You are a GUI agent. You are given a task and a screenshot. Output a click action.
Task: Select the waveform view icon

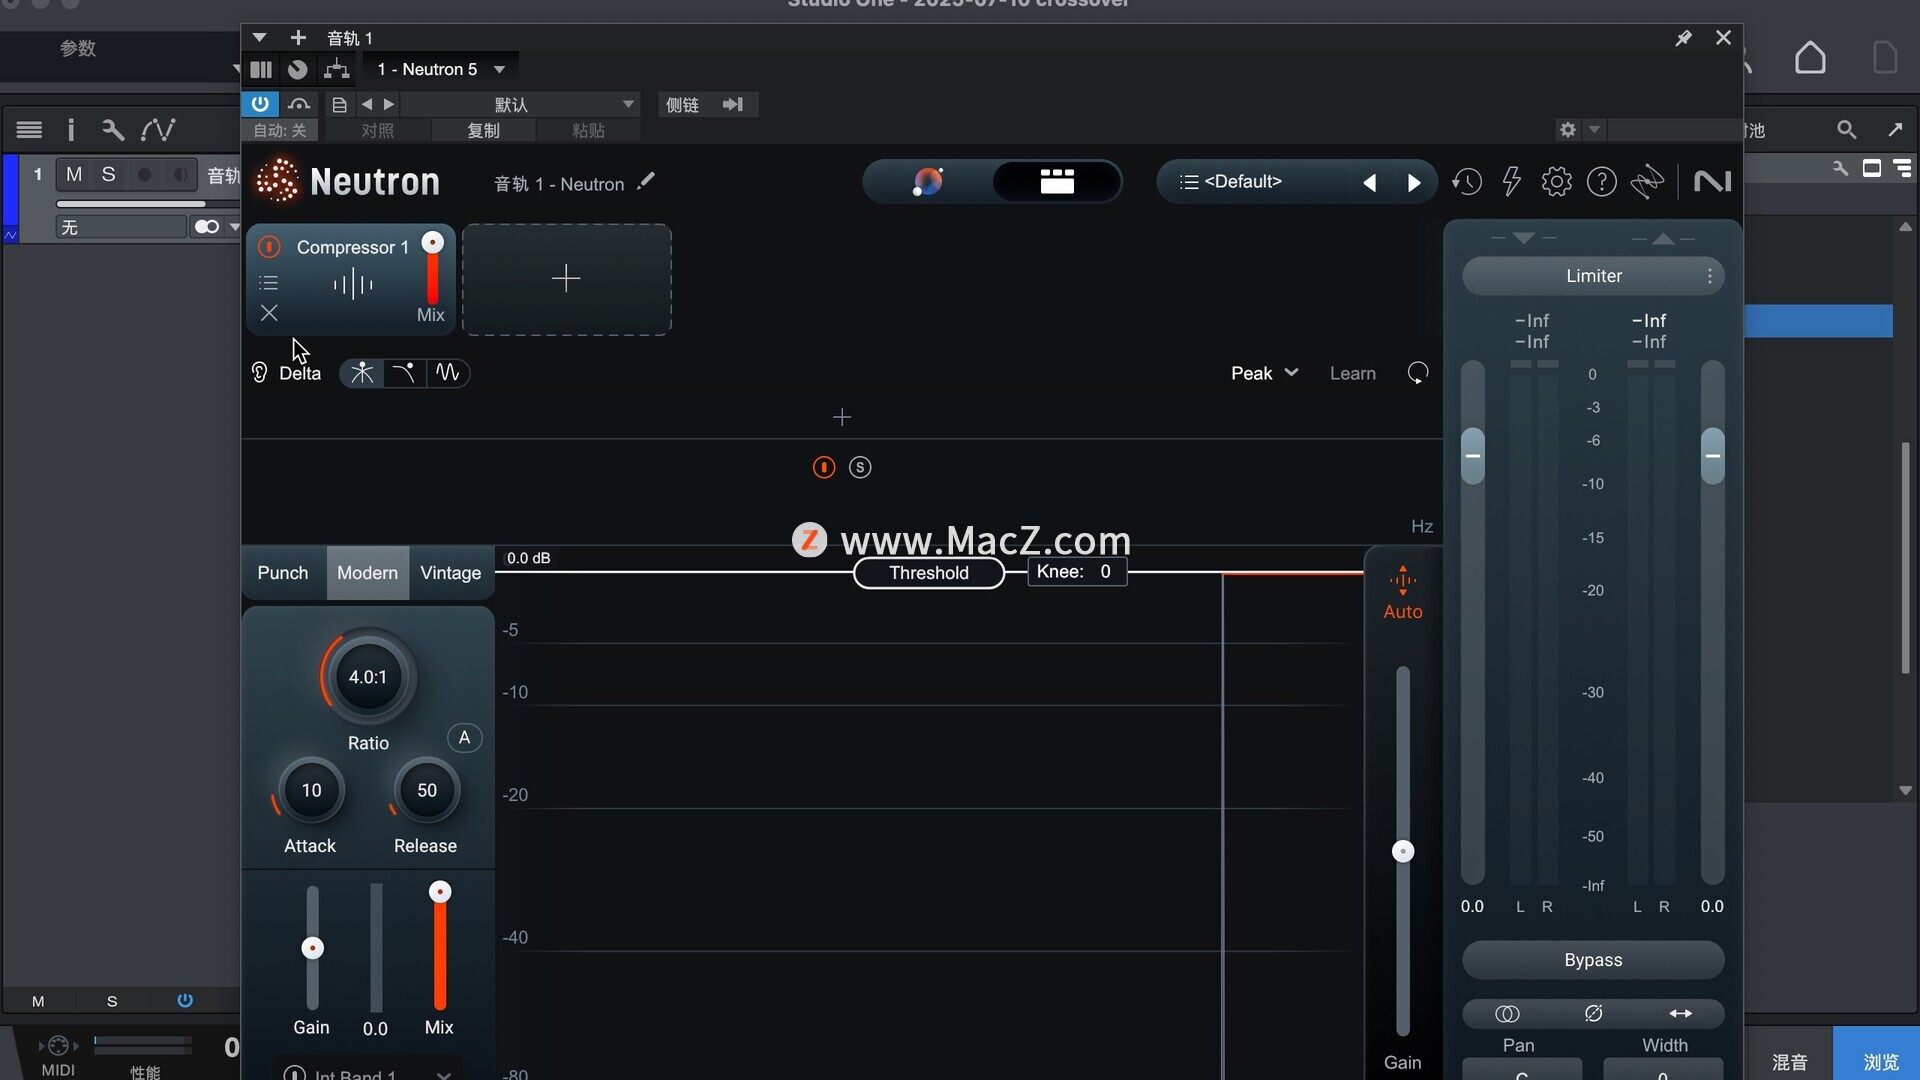(447, 373)
